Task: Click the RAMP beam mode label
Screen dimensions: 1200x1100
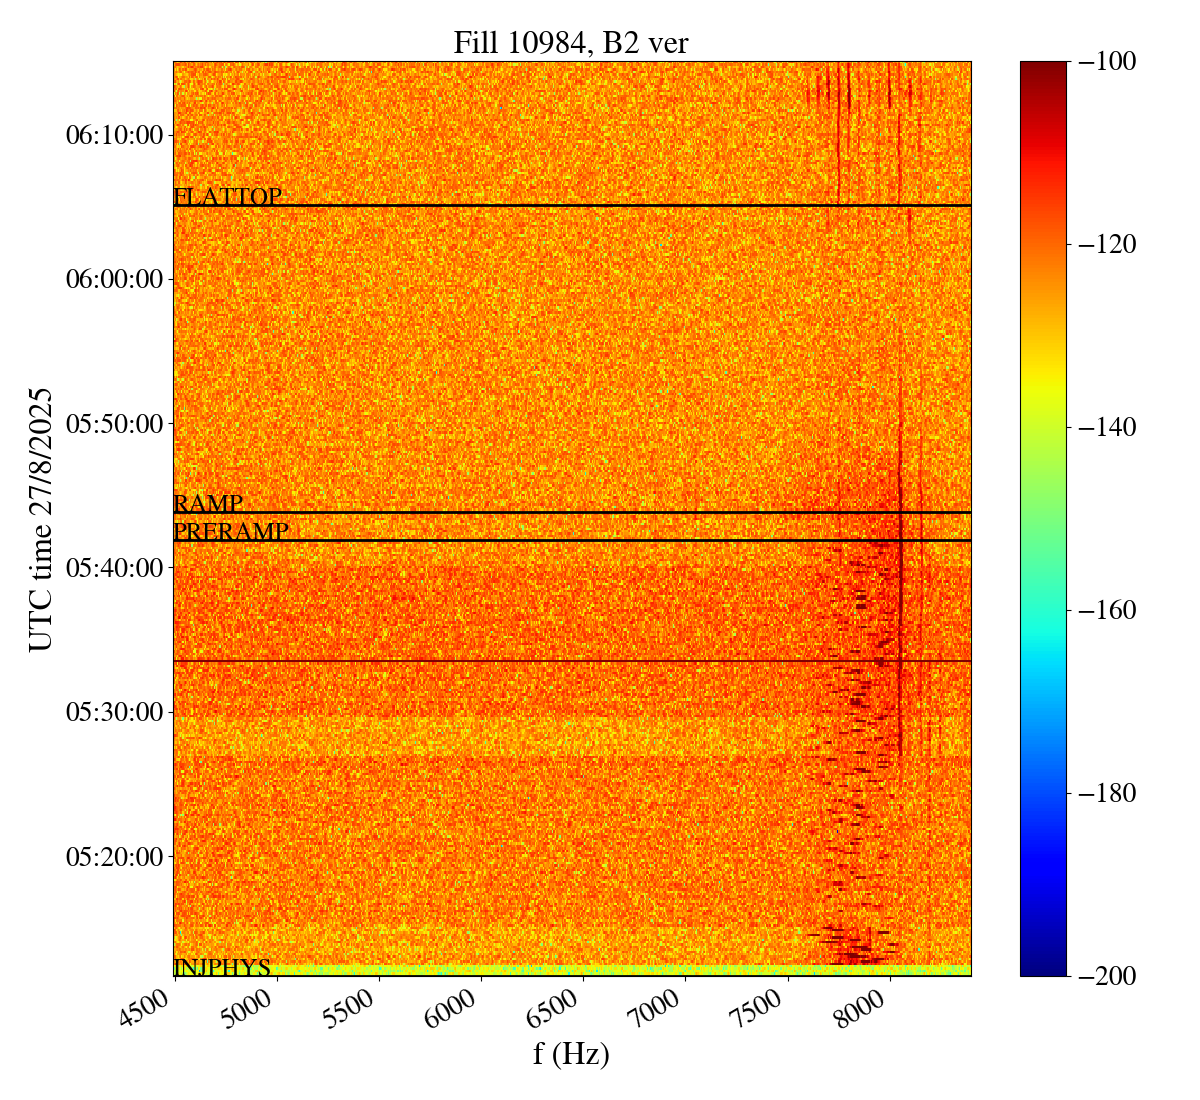Action: (x=208, y=503)
